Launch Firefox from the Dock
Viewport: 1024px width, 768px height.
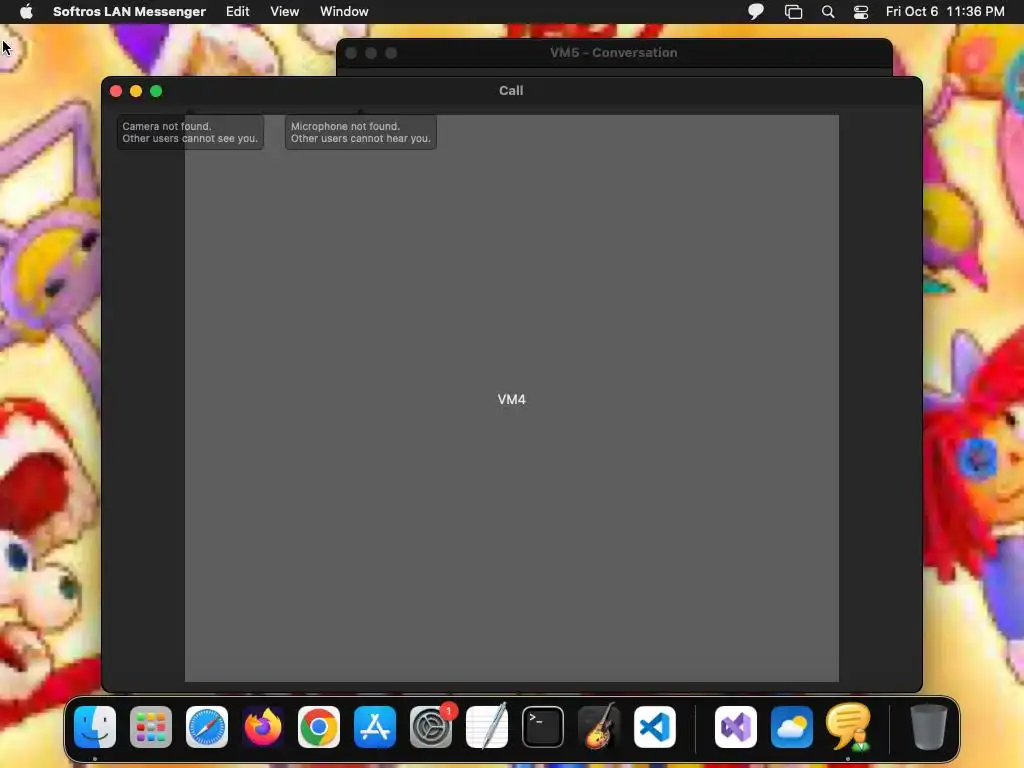(x=263, y=726)
